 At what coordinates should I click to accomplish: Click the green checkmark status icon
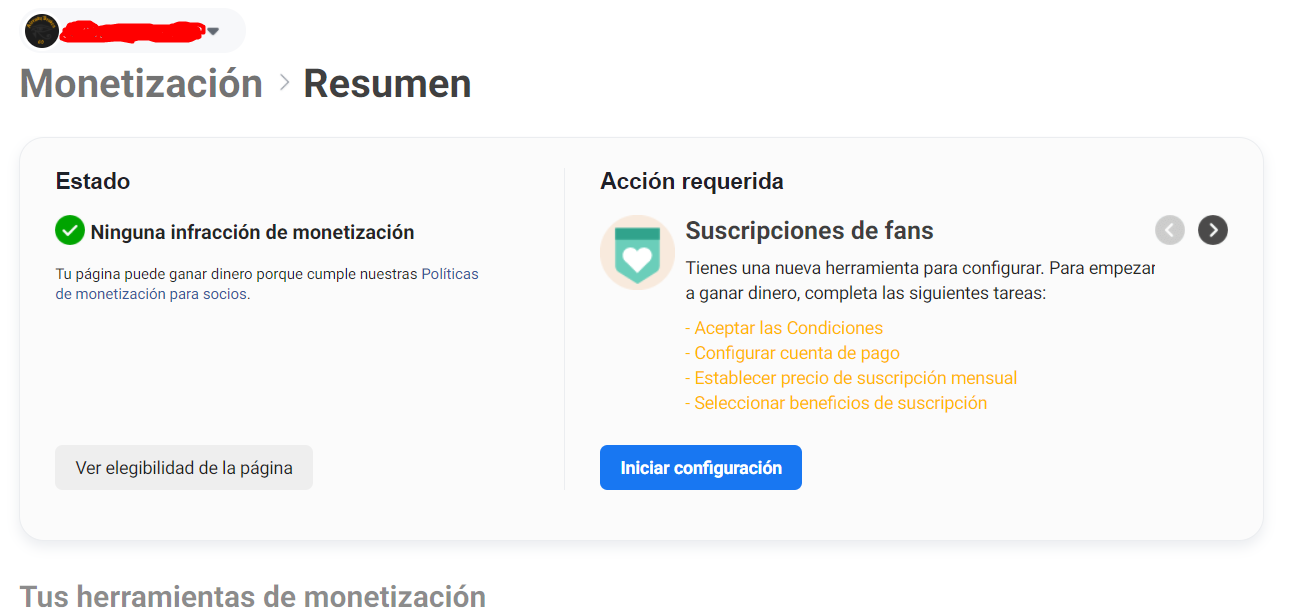tap(69, 231)
